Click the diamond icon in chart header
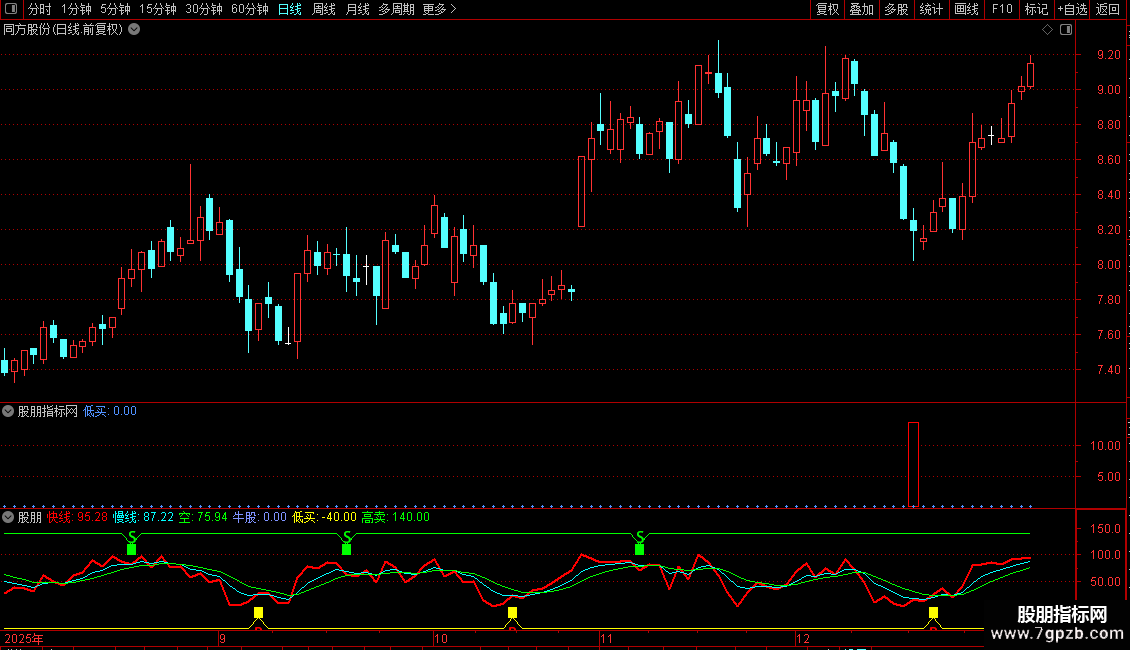The width and height of the screenshot is (1130, 650). [x=1048, y=30]
